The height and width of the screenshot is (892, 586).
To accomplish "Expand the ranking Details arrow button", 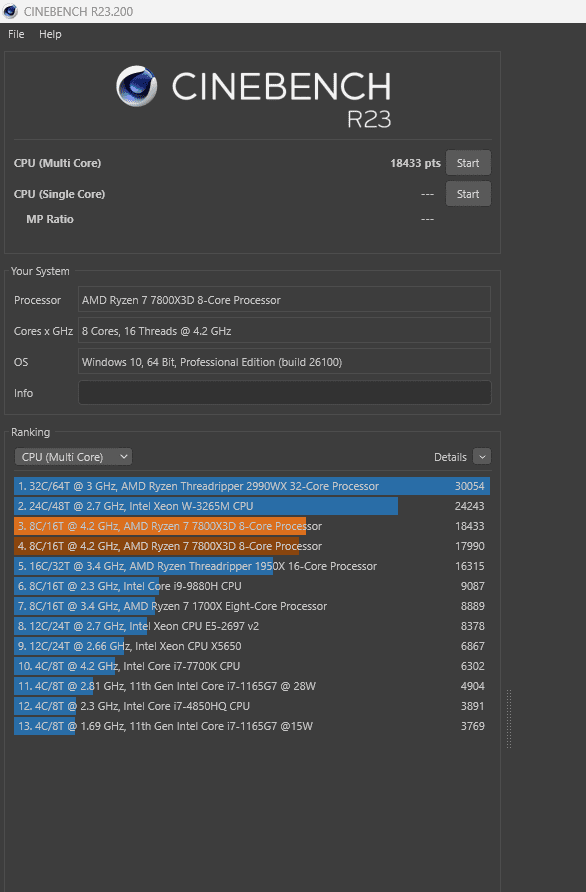I will (482, 457).
